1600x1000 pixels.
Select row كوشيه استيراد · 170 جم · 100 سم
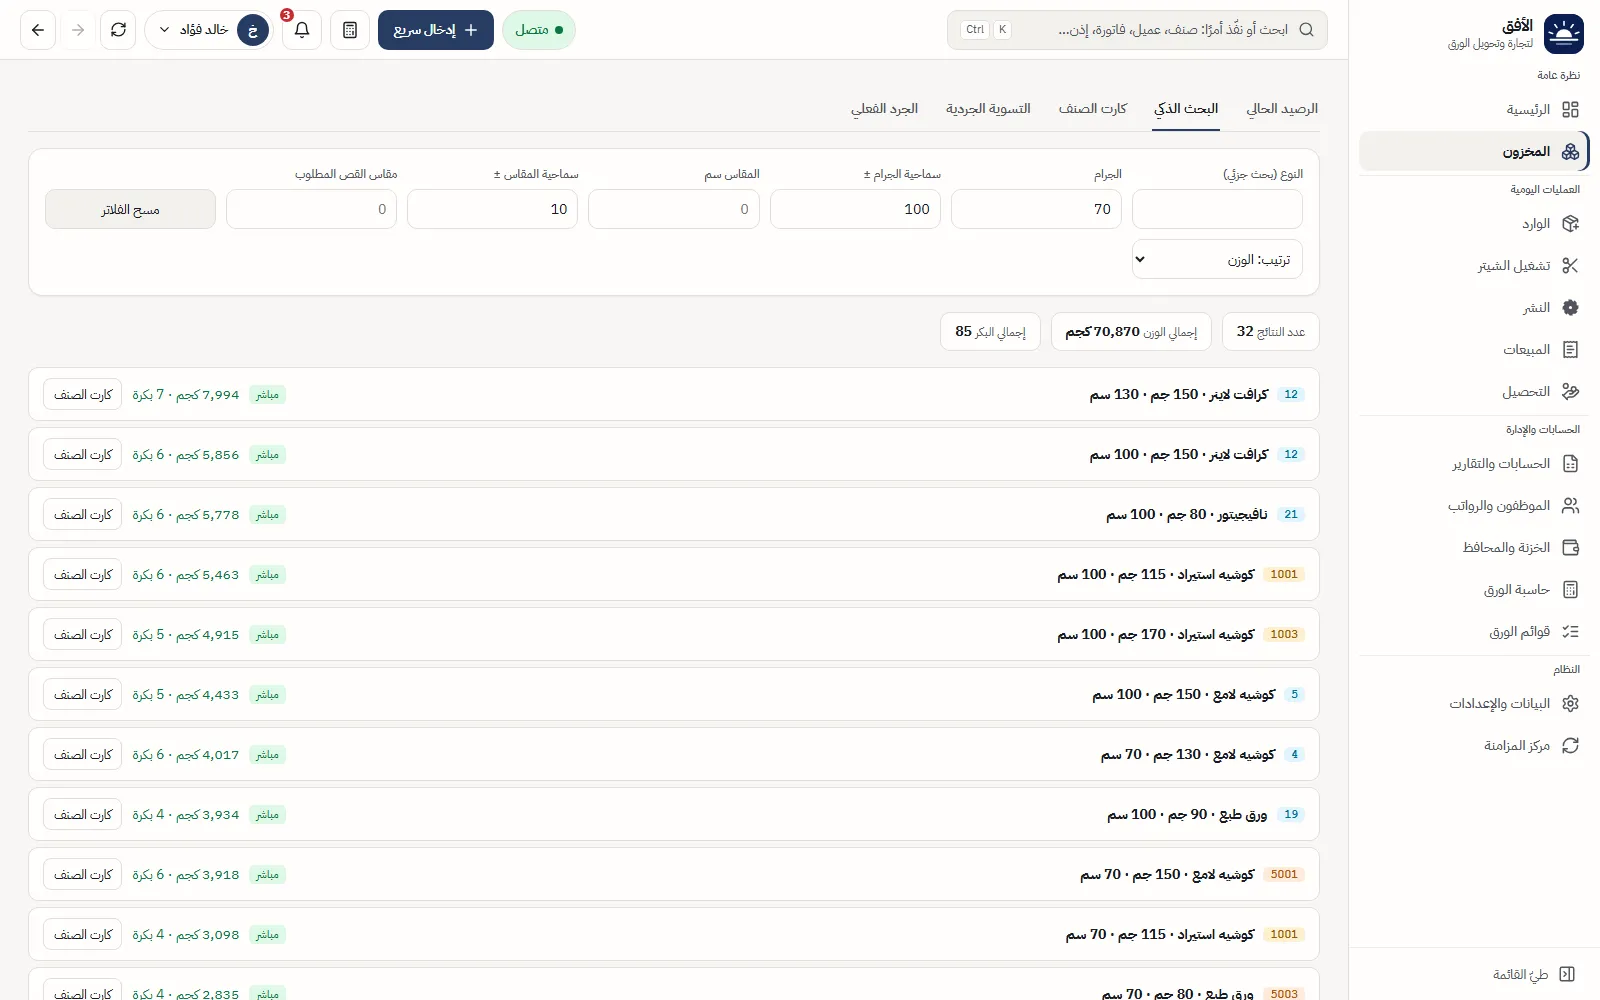pyautogui.click(x=674, y=634)
